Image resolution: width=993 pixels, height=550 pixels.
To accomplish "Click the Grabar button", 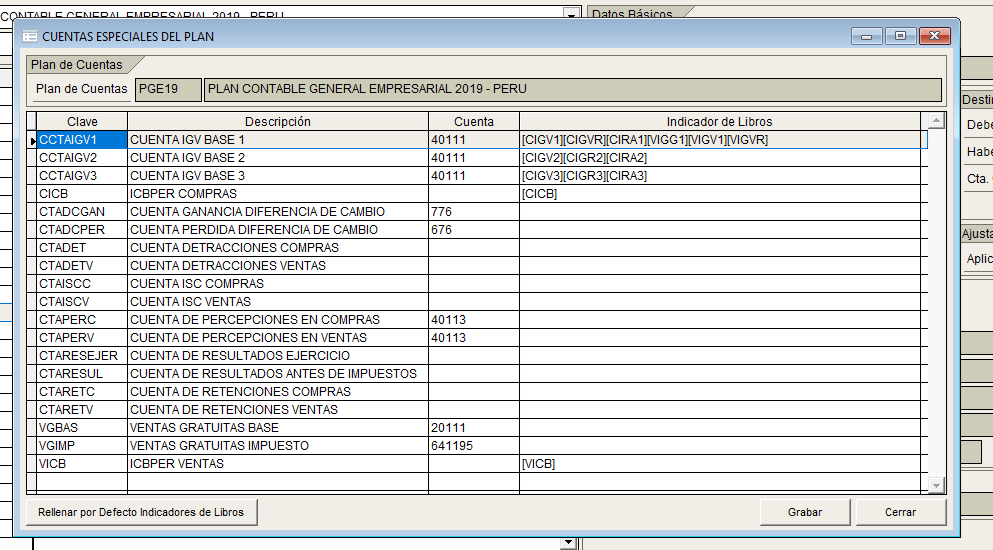I will tap(804, 512).
